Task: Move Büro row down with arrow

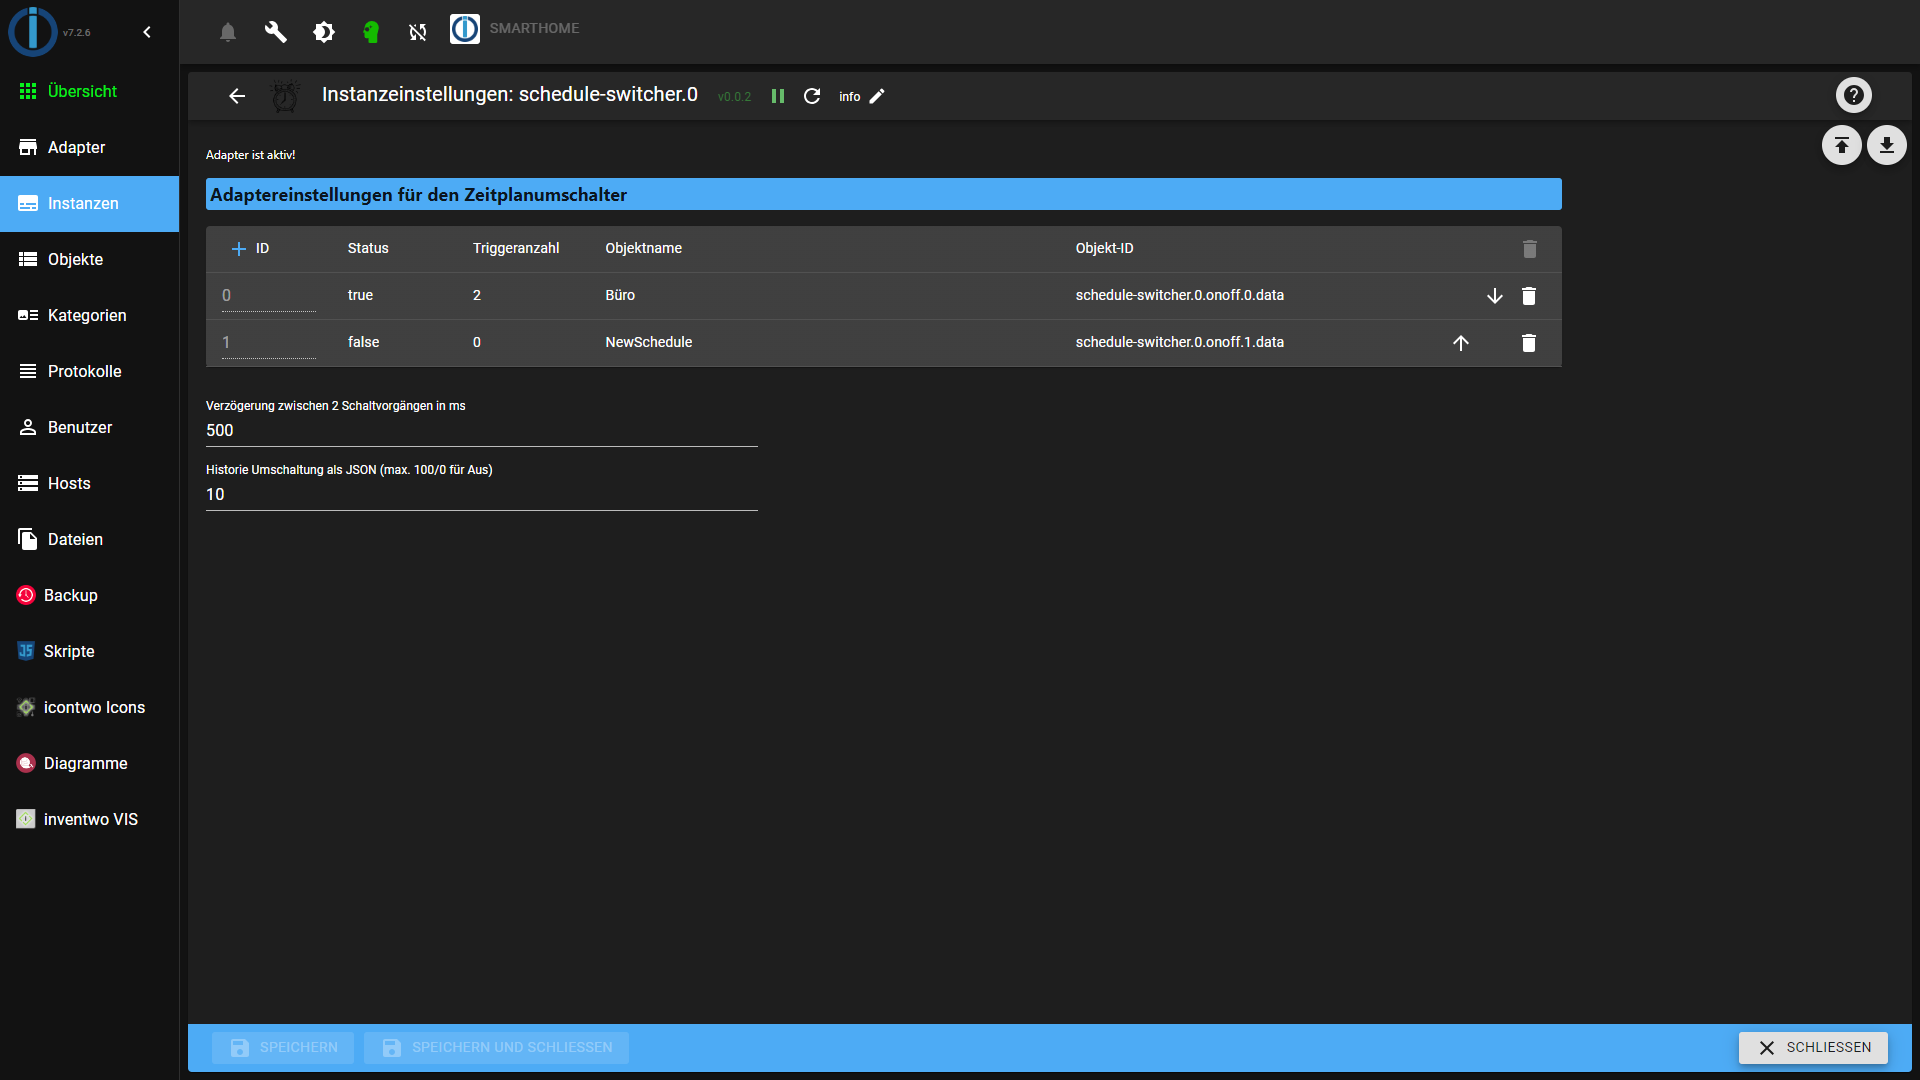Action: coord(1495,296)
